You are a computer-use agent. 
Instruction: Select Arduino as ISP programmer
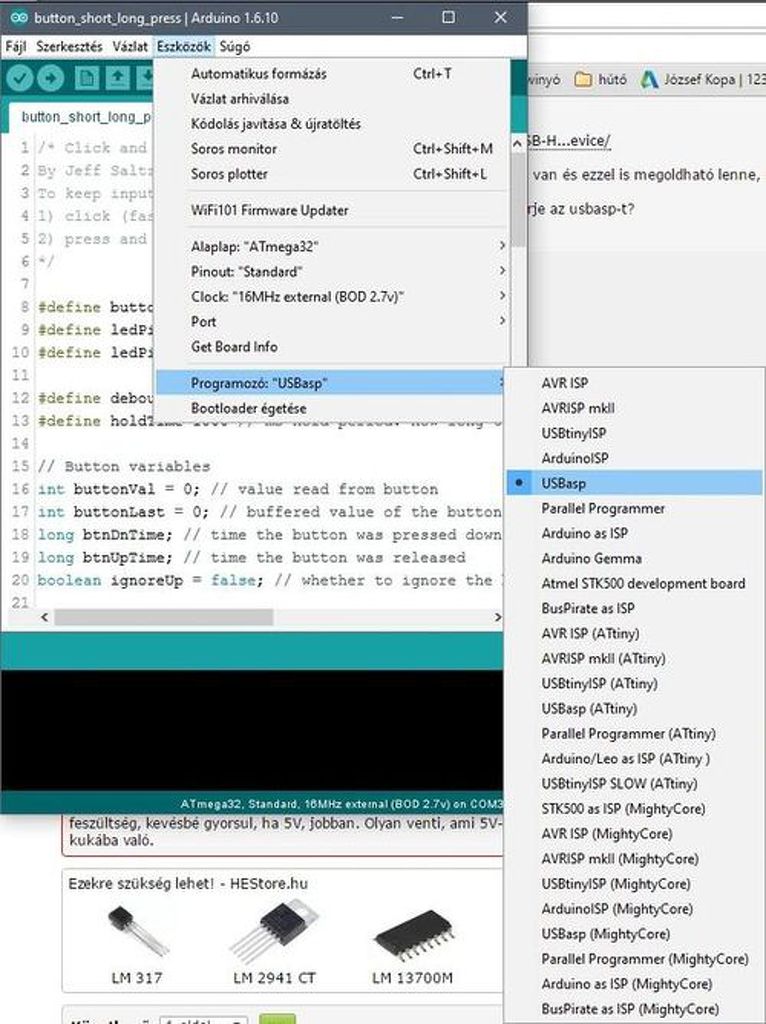633,534
